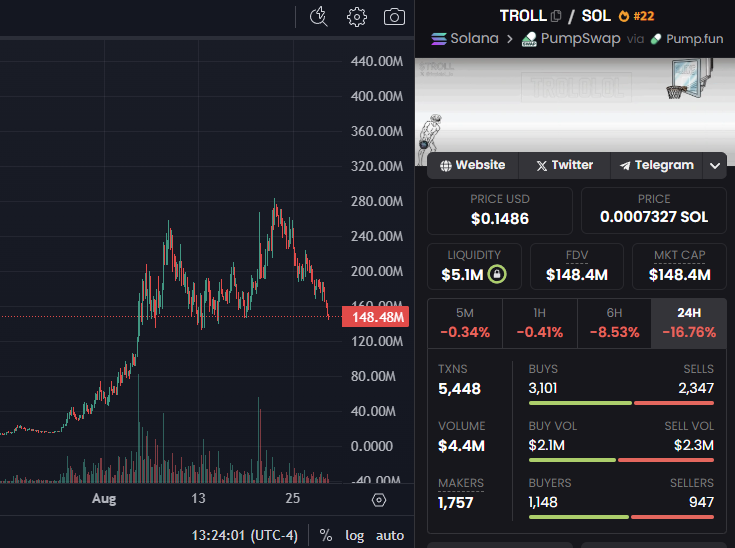Open chart settings gear icon
735x548 pixels.
pyautogui.click(x=357, y=17)
